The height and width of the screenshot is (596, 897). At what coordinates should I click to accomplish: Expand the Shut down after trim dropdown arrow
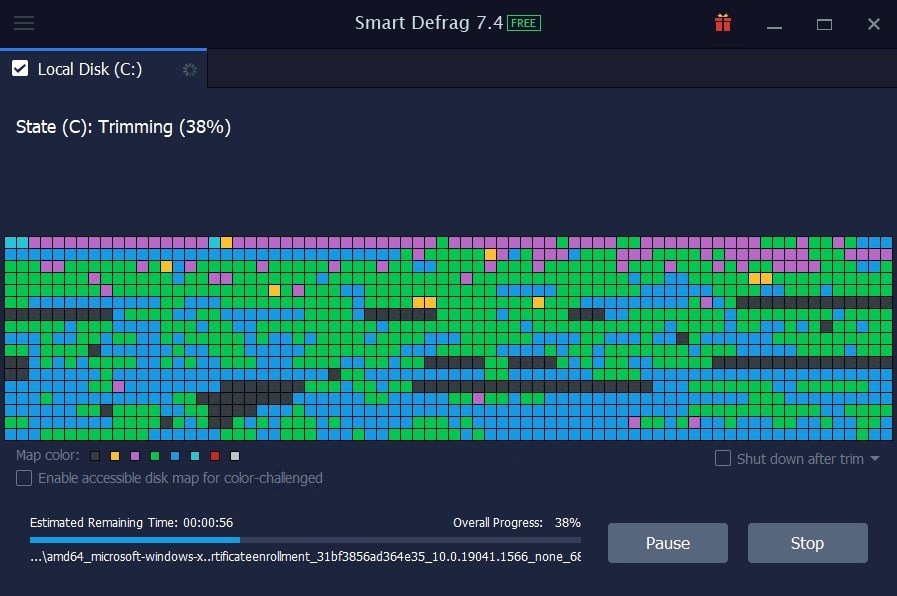coord(875,459)
